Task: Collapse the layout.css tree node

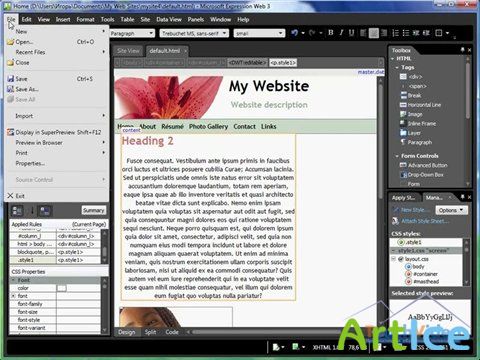Action: [393, 259]
